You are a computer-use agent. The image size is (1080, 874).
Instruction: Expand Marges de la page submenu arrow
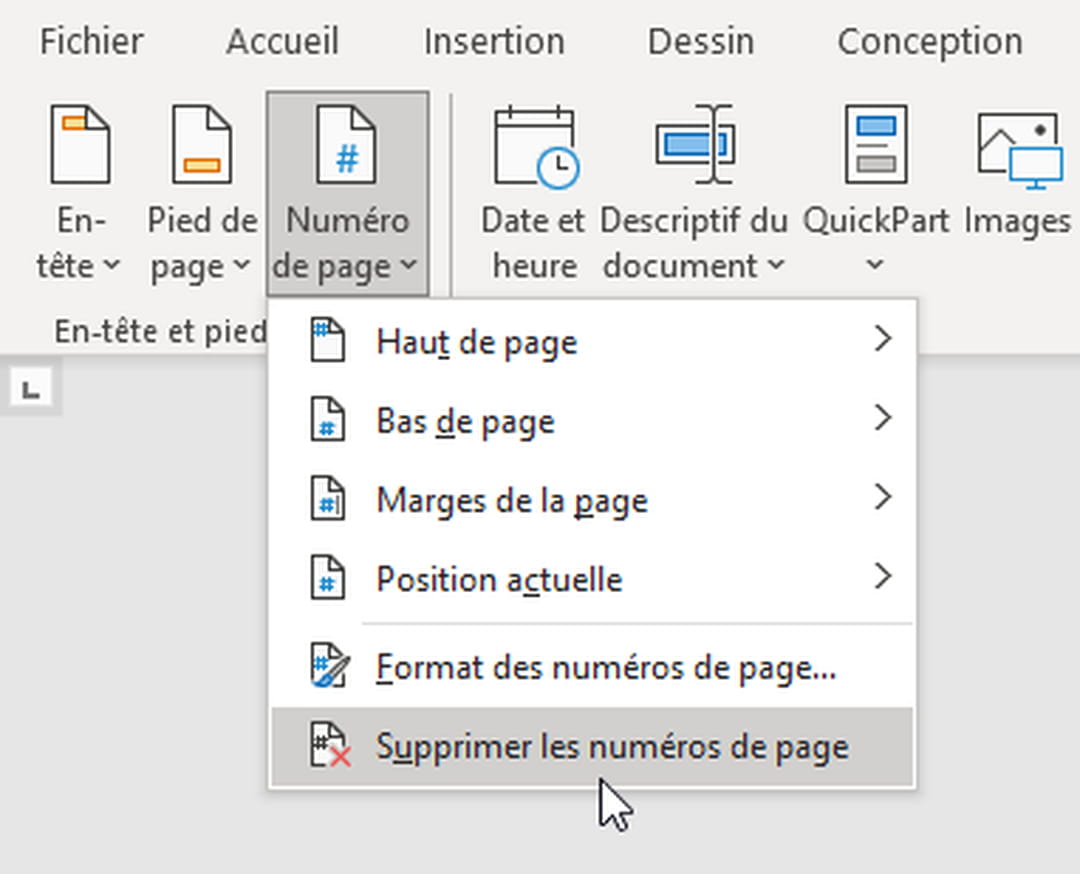[x=882, y=497]
